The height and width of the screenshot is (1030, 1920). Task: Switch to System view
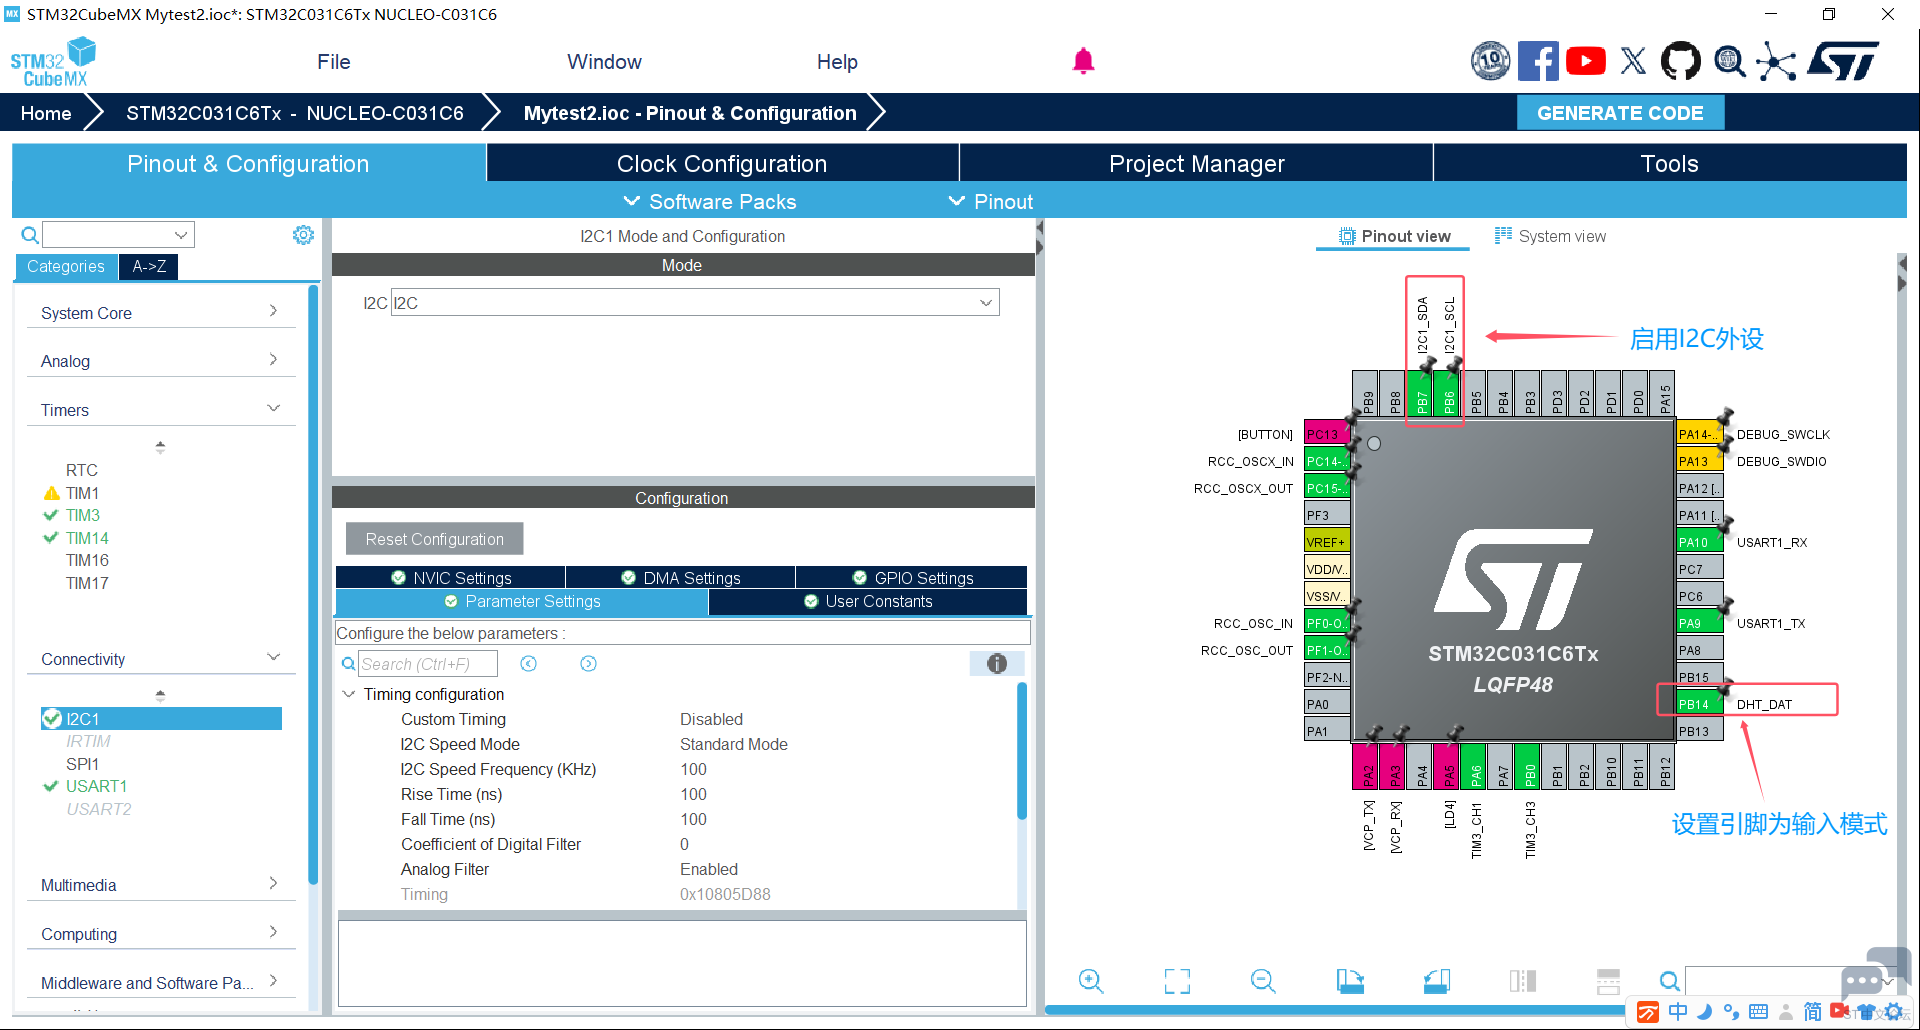(1550, 236)
